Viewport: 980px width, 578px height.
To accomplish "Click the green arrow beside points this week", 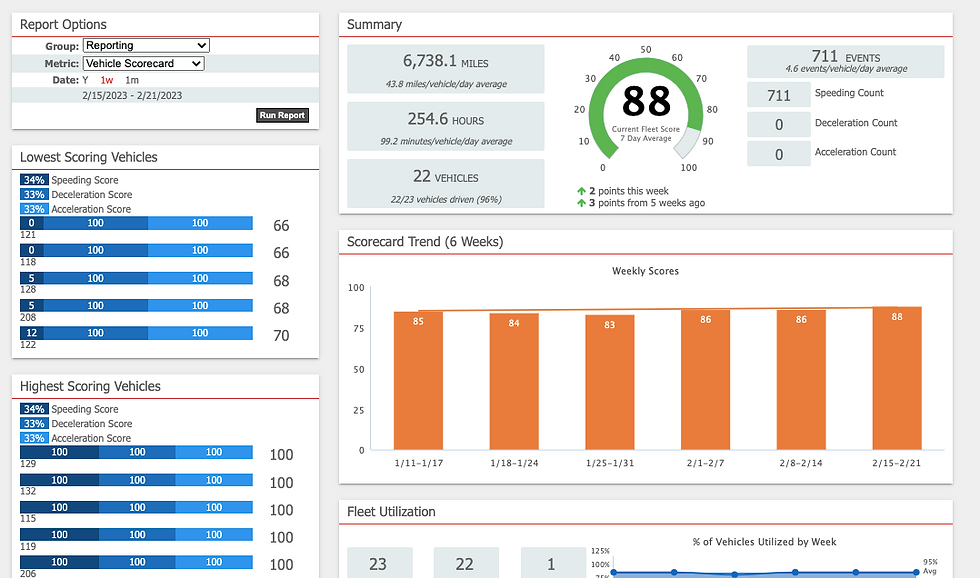I will click(581, 191).
